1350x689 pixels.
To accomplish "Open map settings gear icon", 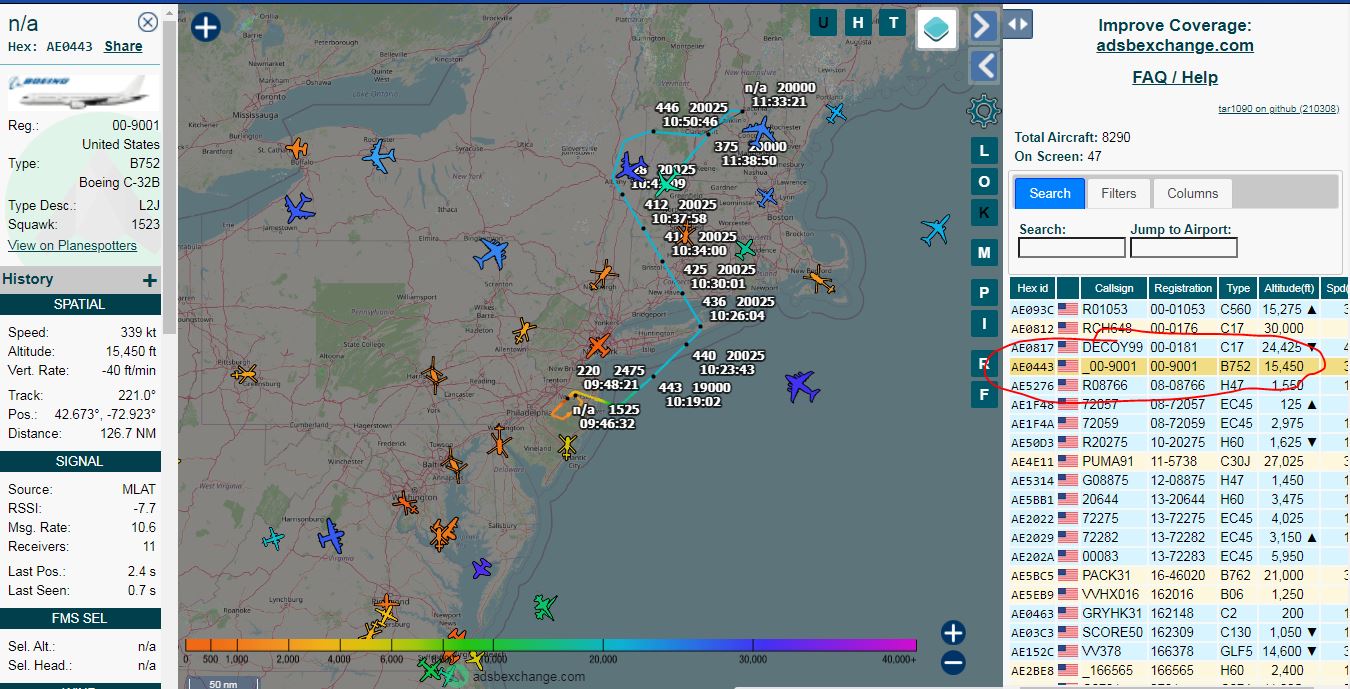I will pyautogui.click(x=984, y=109).
